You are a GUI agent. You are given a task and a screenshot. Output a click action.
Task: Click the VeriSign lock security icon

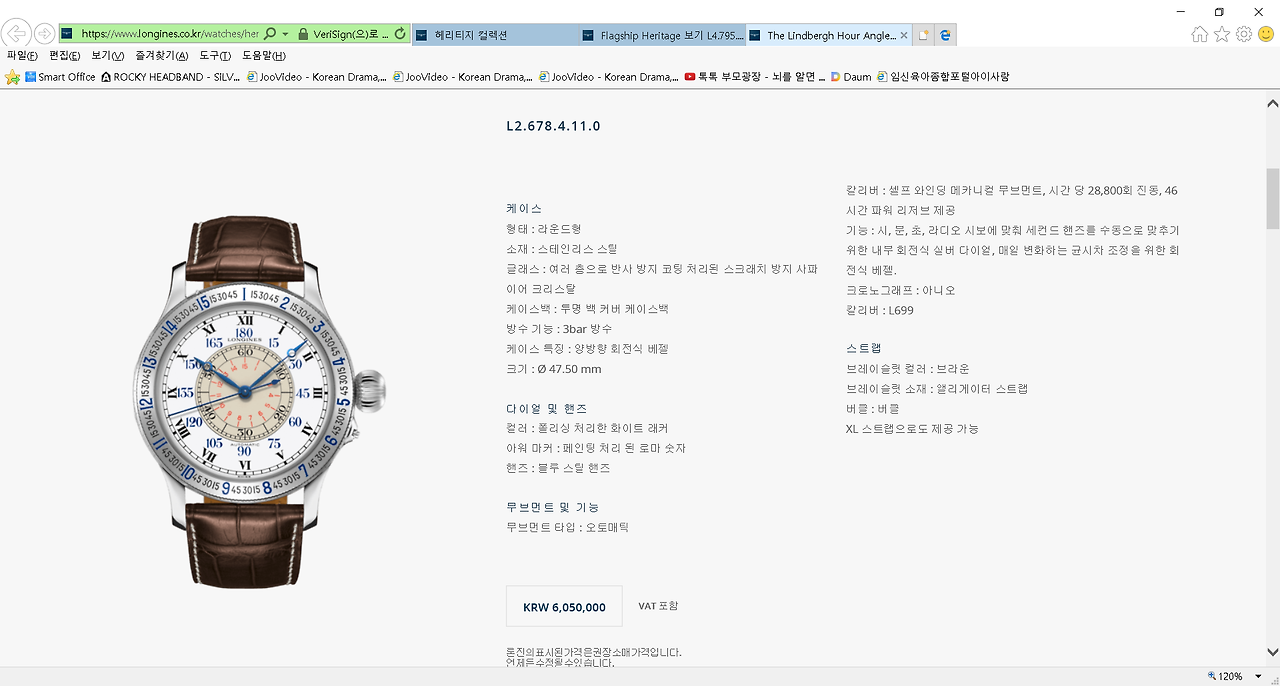303,34
